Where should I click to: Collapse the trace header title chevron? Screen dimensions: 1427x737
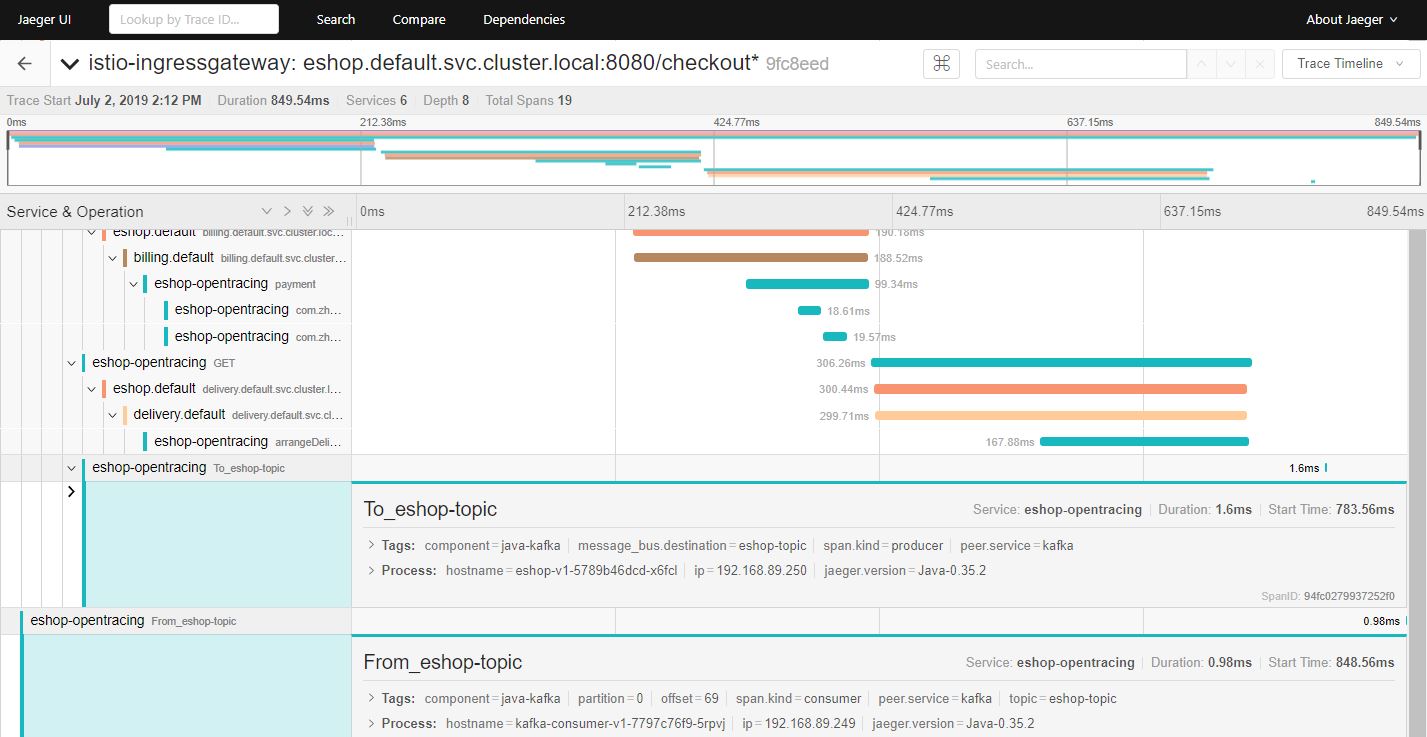(x=69, y=64)
